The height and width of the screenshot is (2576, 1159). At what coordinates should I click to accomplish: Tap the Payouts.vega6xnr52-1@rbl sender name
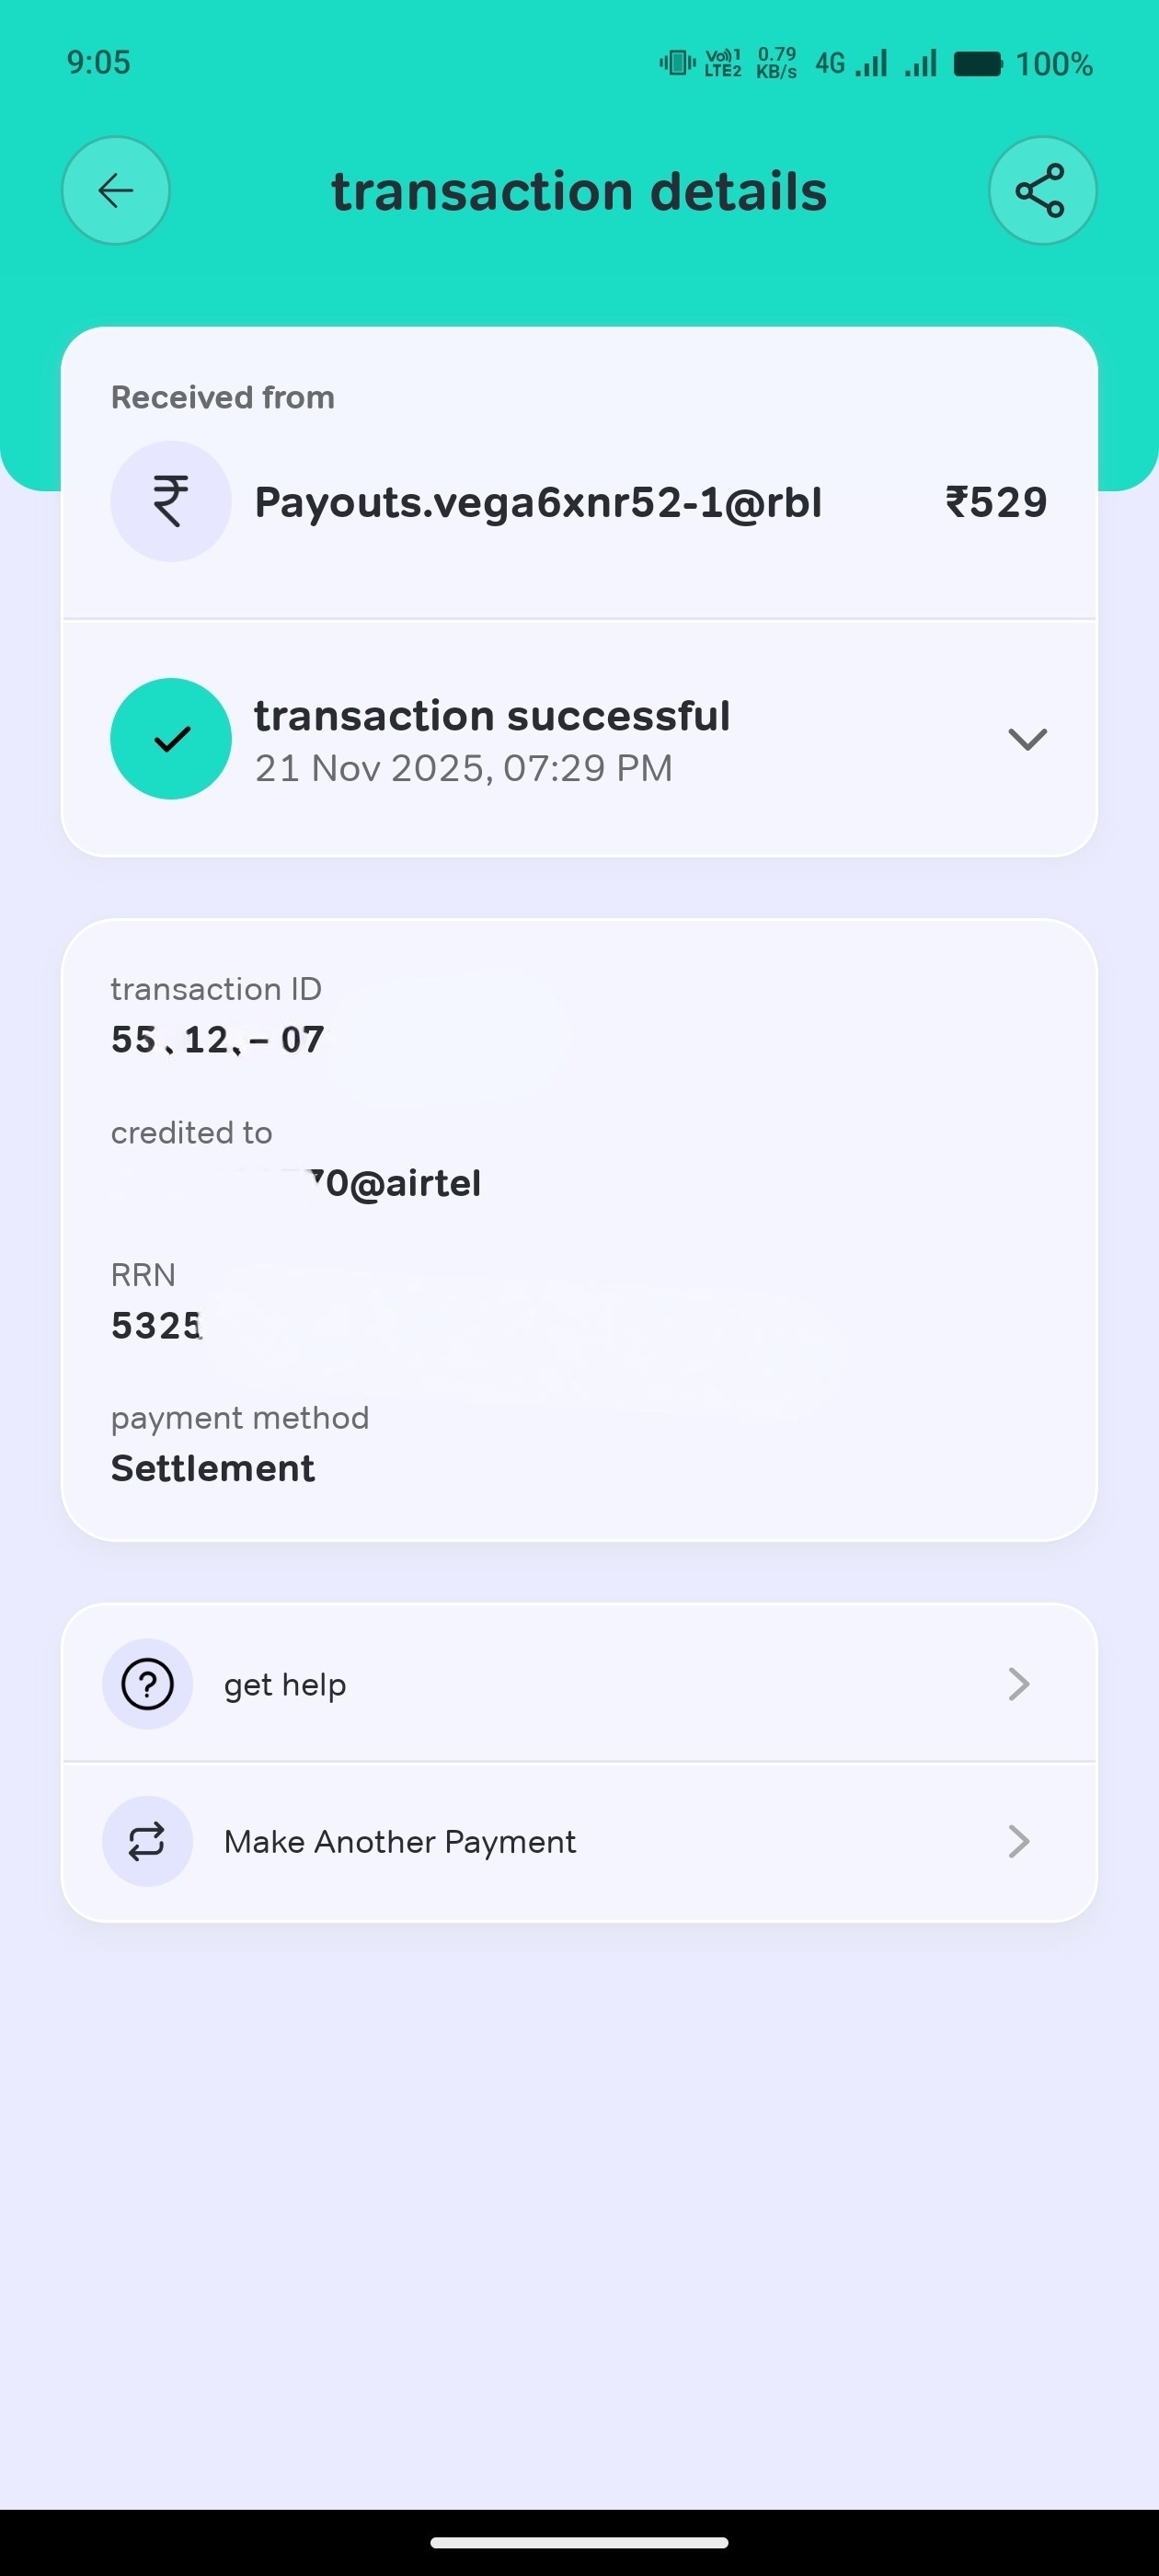pos(538,502)
